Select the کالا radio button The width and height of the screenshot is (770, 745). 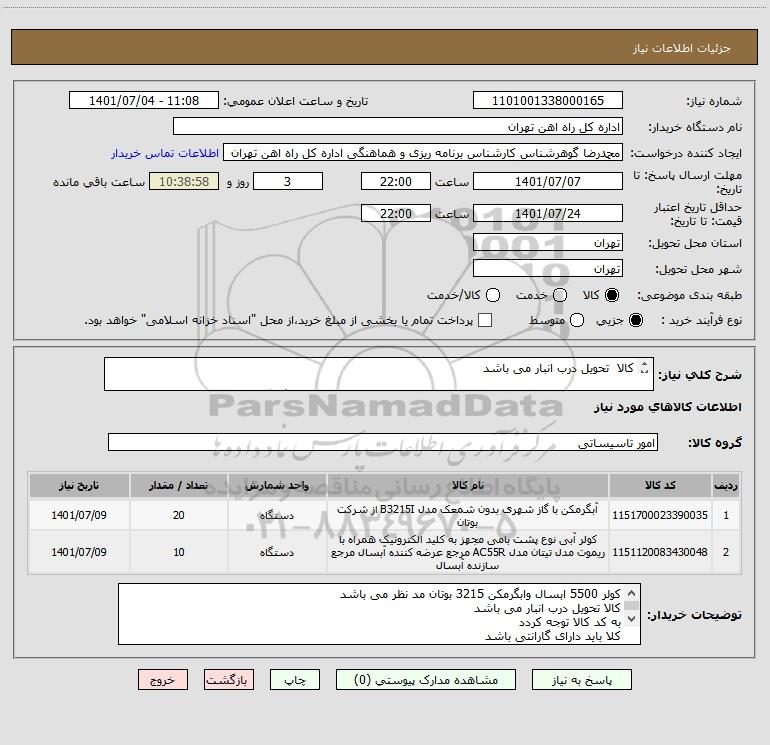tap(612, 295)
